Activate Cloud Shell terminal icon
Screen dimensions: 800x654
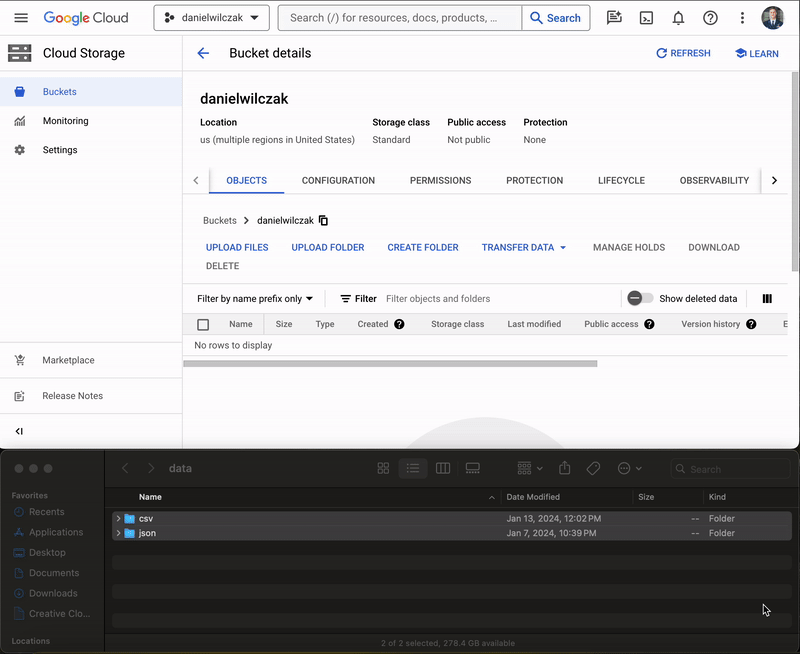click(x=646, y=18)
